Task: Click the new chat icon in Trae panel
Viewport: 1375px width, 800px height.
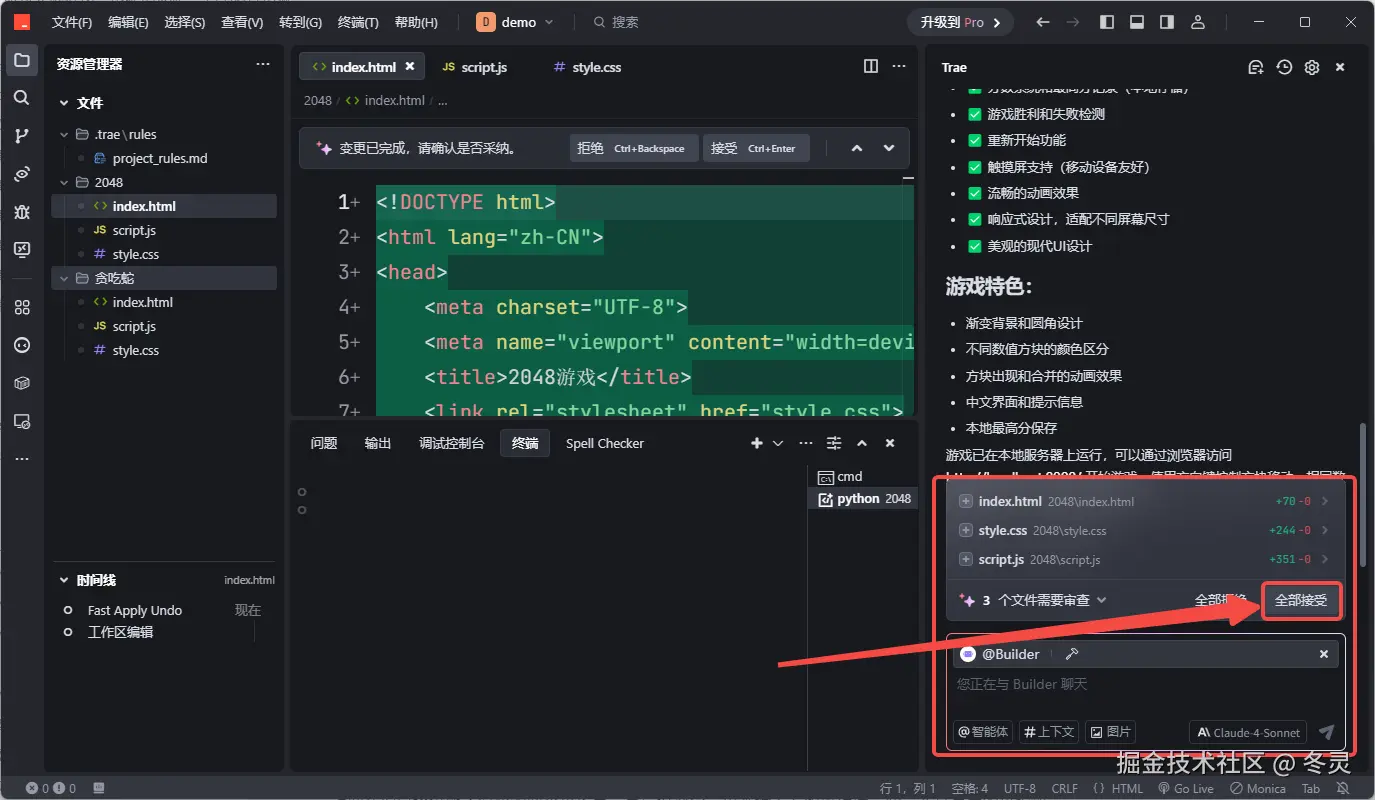Action: (1256, 67)
